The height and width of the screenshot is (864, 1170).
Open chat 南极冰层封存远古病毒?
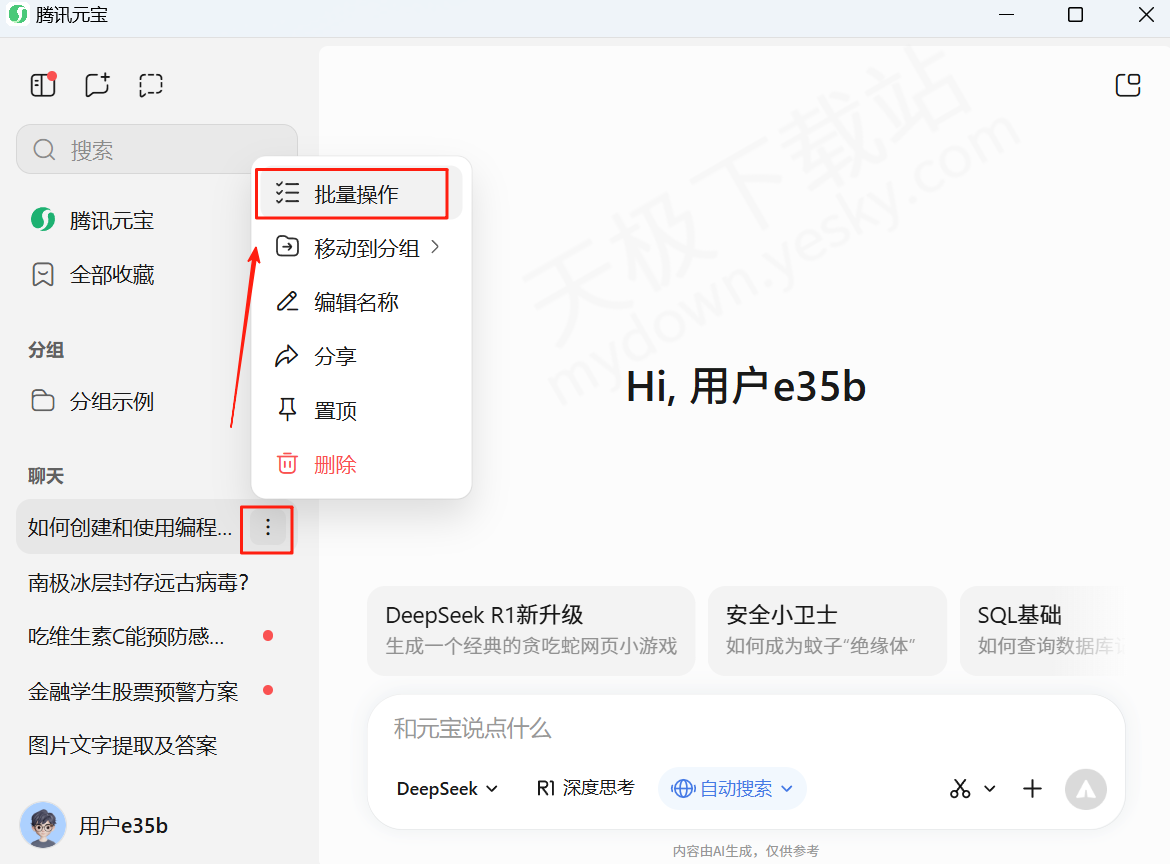click(x=157, y=582)
